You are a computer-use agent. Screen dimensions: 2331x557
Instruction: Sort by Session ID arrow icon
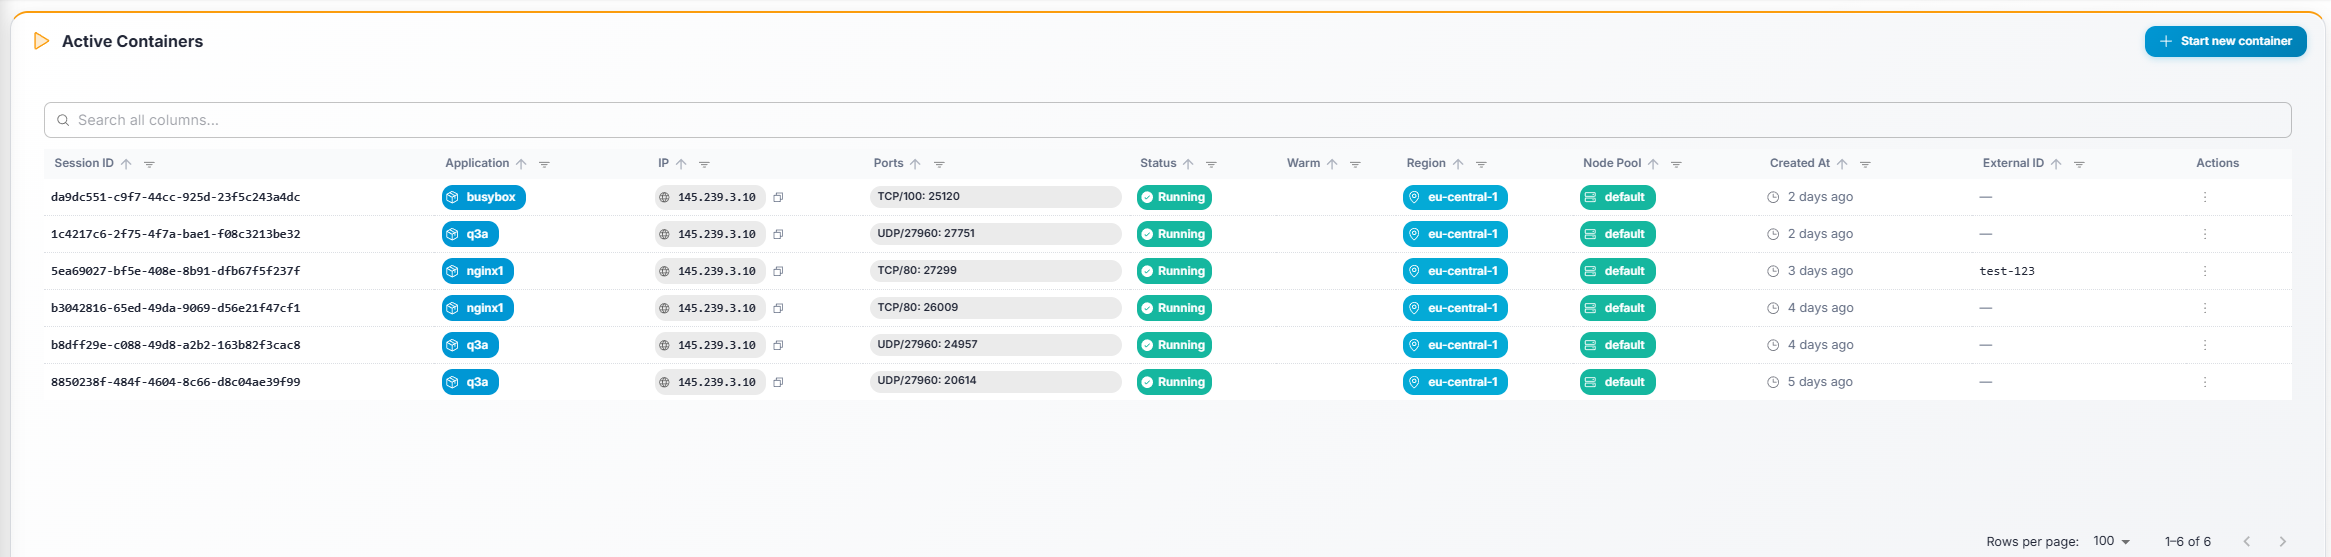pos(126,164)
